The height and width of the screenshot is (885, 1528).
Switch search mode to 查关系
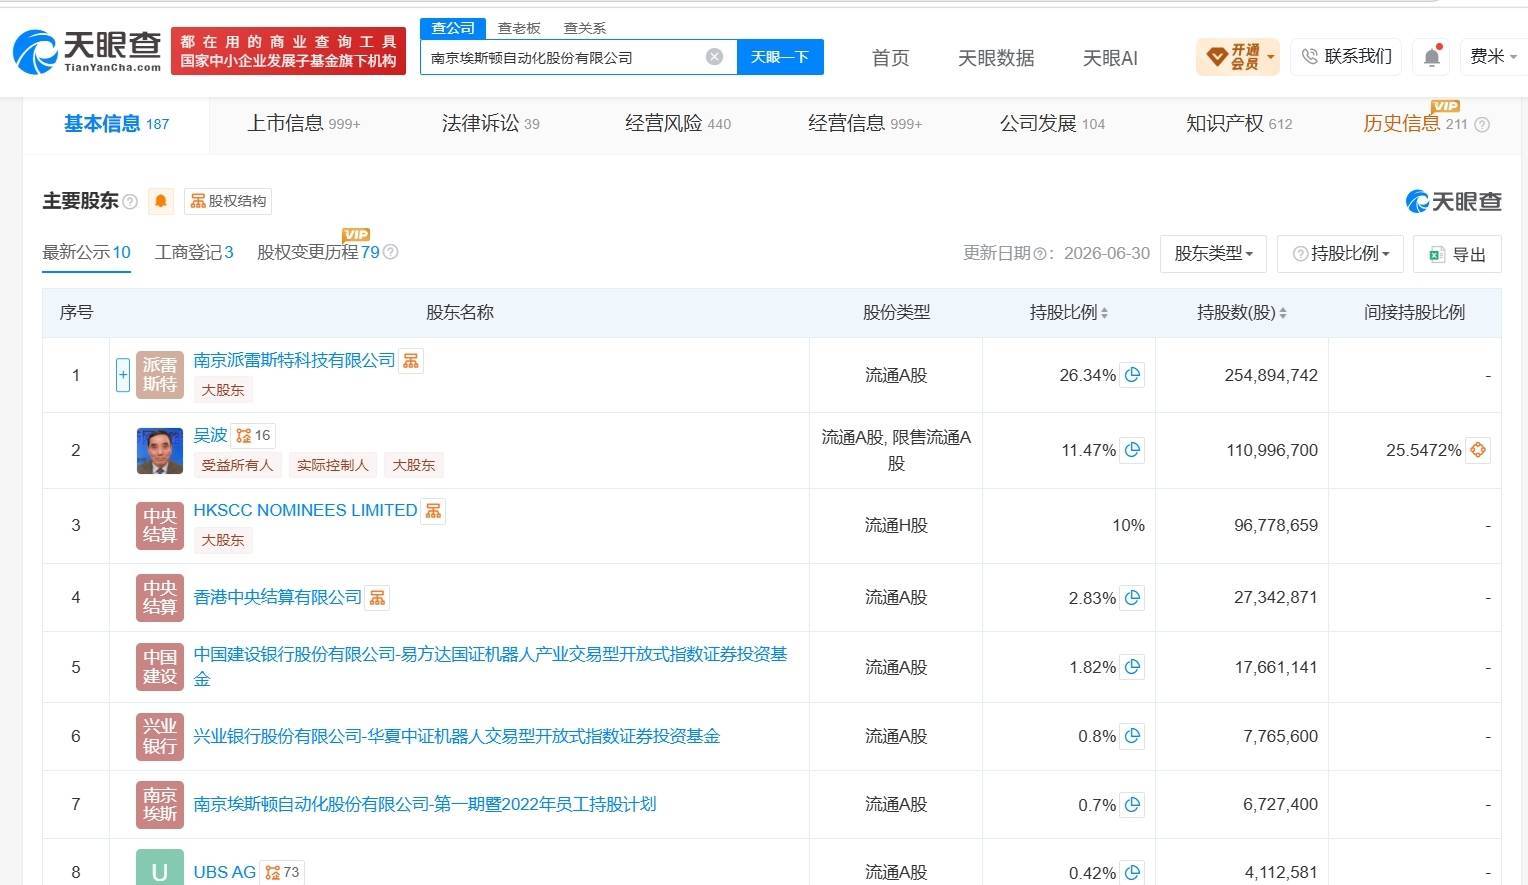tap(585, 28)
